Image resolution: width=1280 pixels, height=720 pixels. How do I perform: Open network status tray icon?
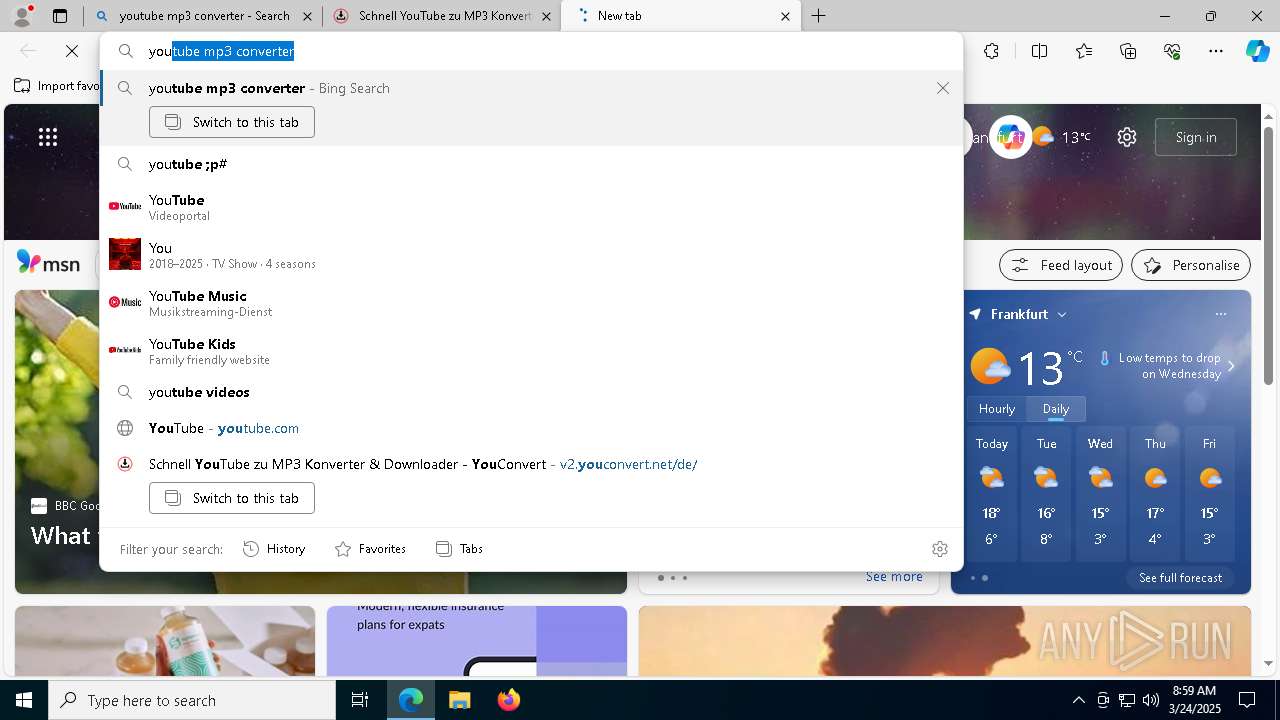point(1126,700)
